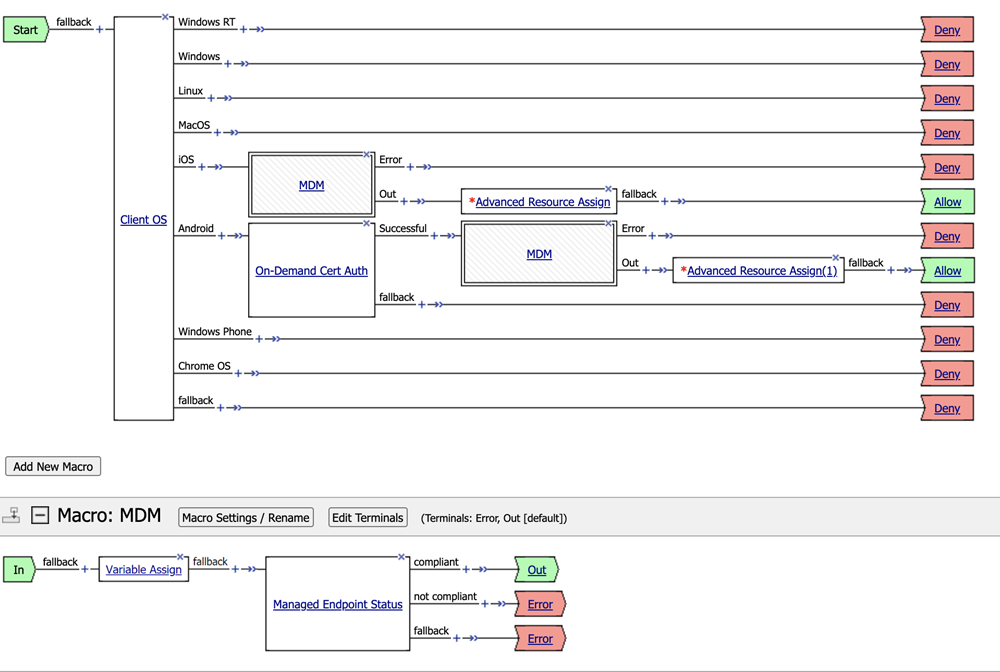Add an item on Windows RT branch
The image size is (1000, 672).
[x=243, y=30]
